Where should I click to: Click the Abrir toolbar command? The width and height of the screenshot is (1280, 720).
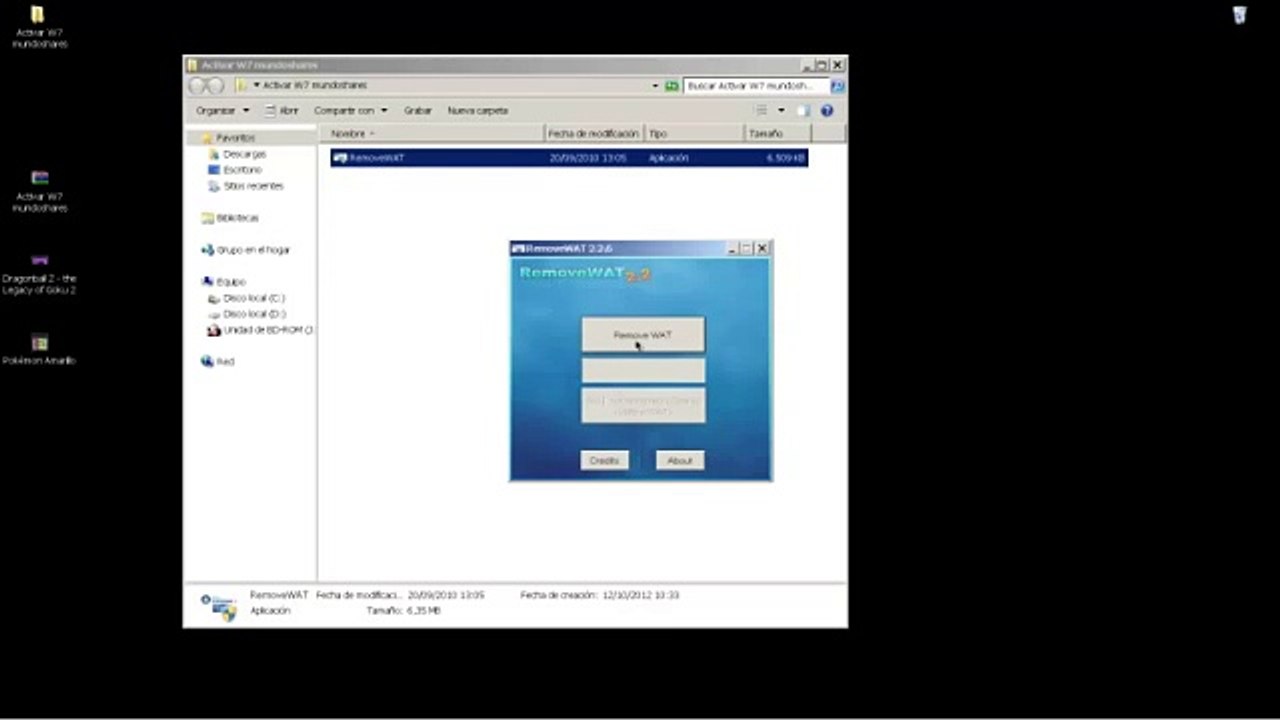coord(282,111)
